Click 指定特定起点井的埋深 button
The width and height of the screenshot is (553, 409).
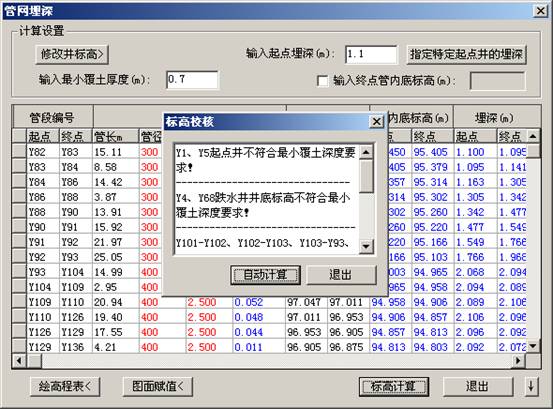point(466,55)
